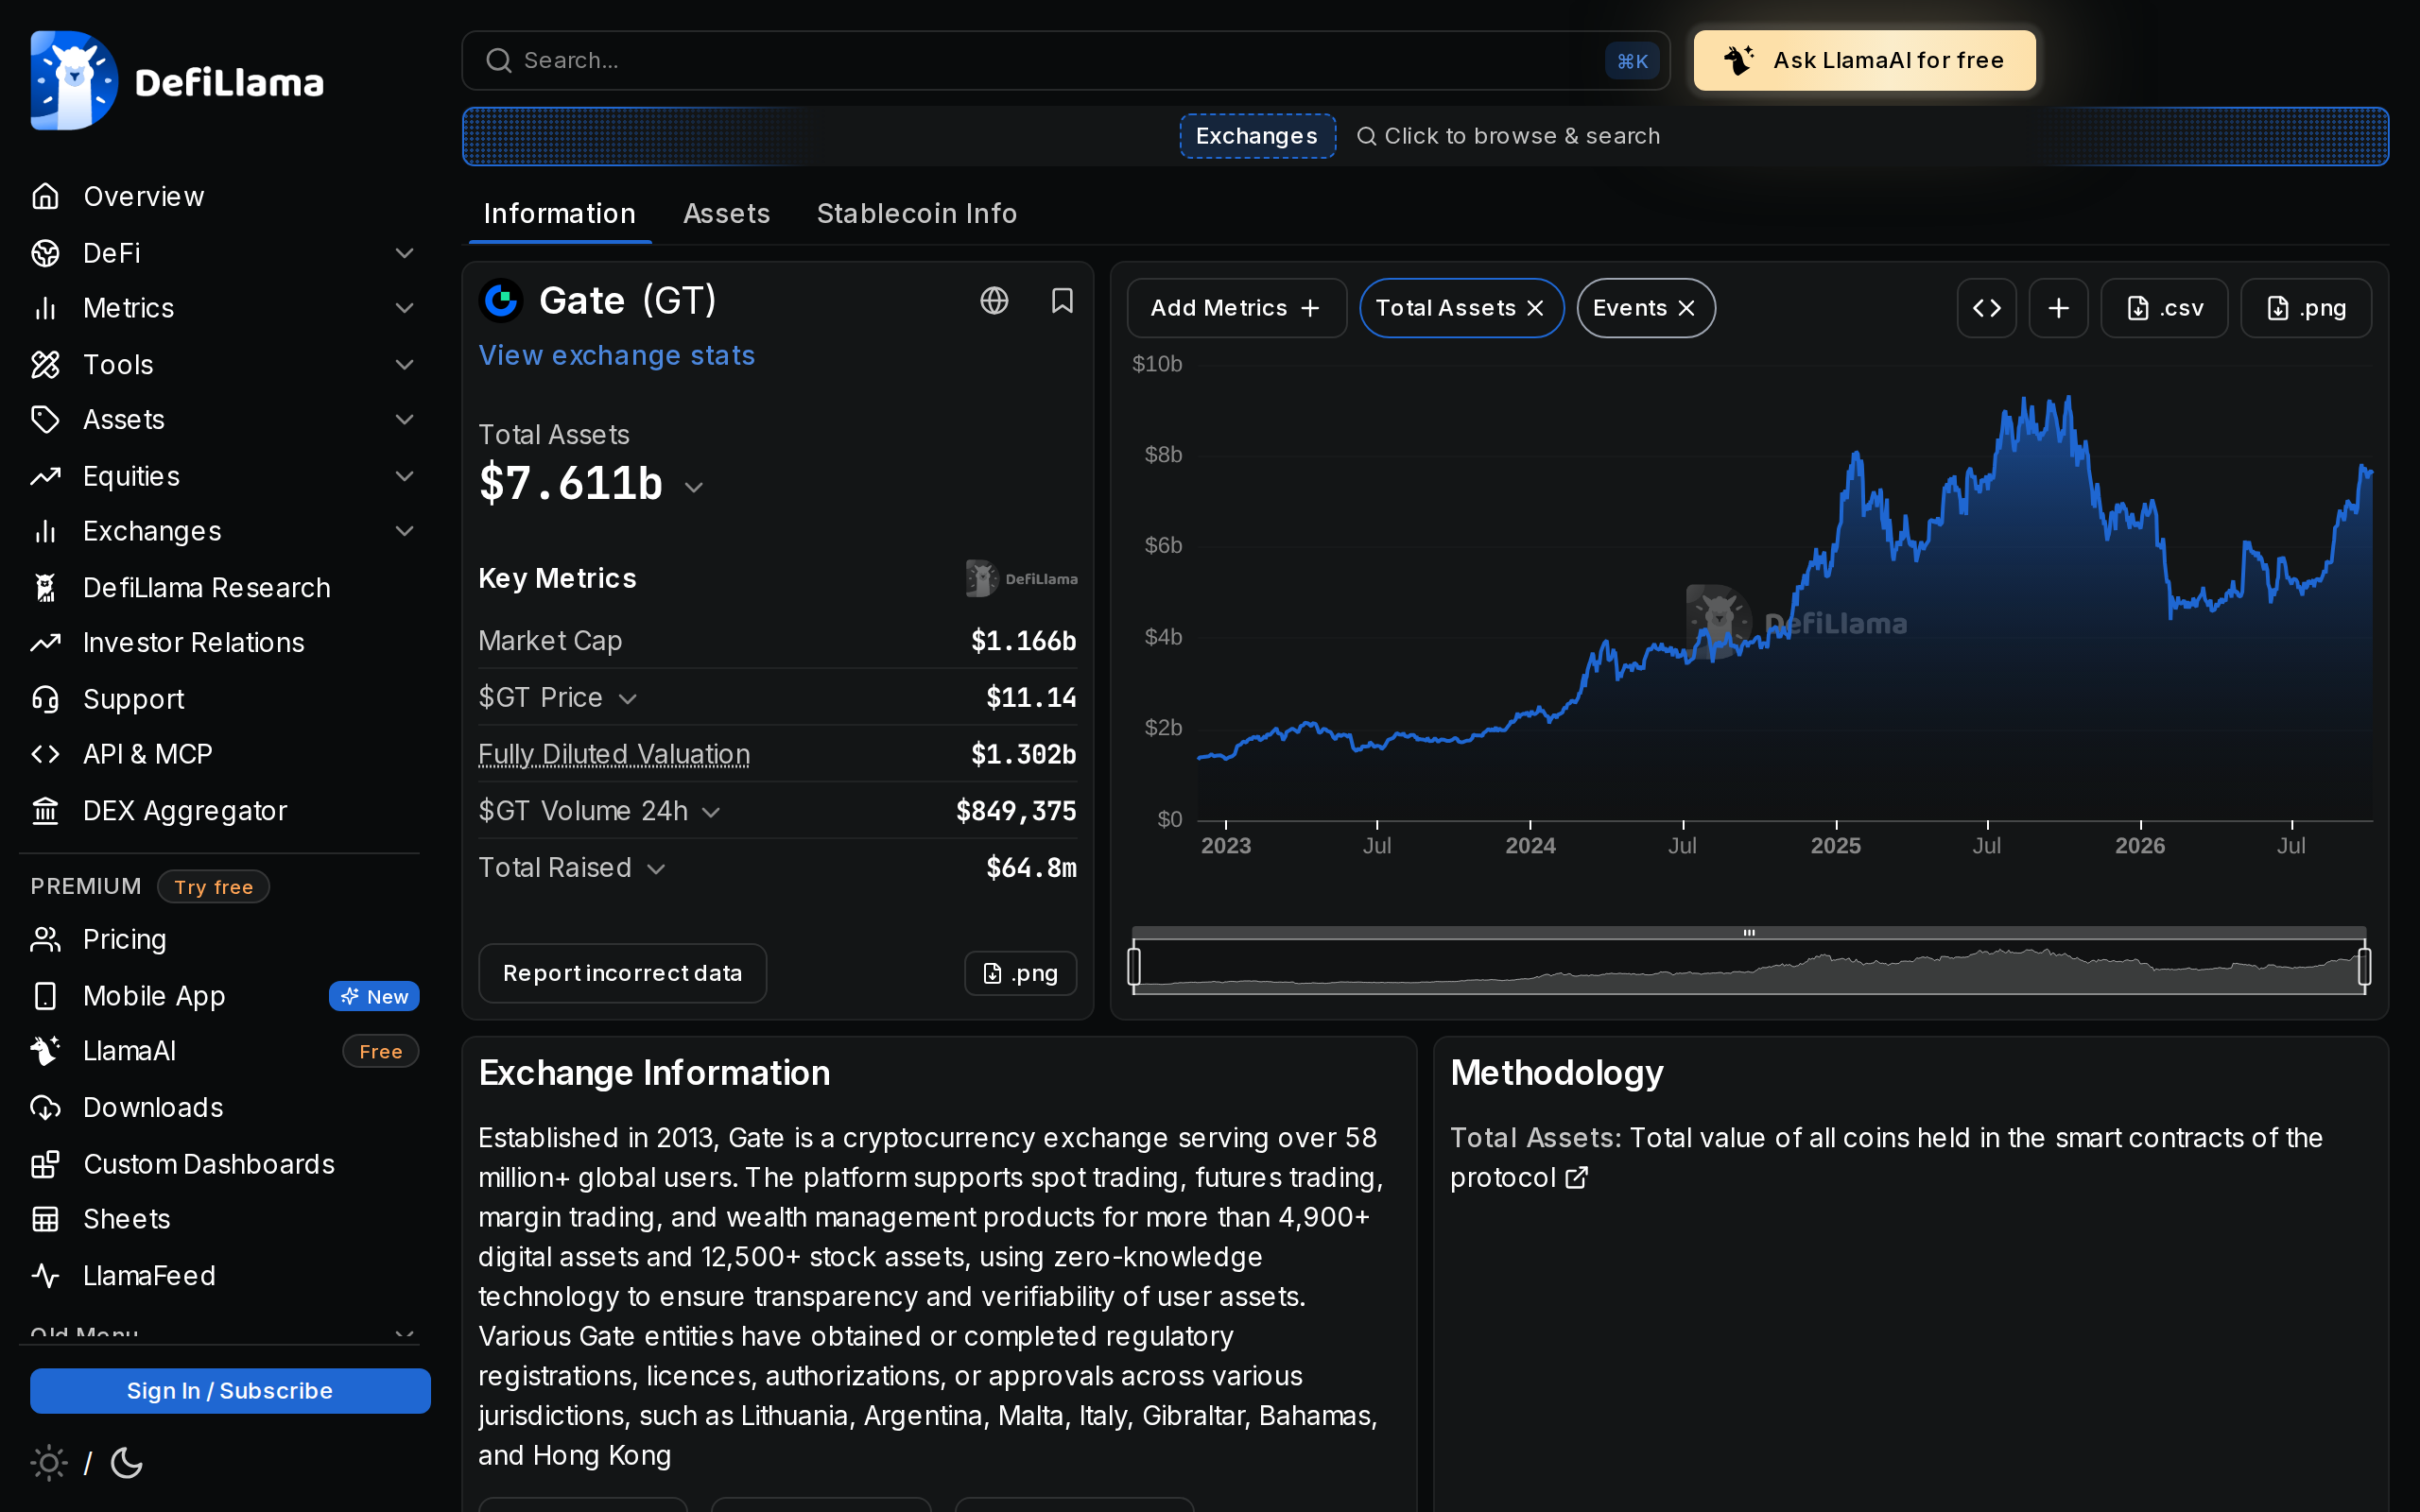The width and height of the screenshot is (2420, 1512).
Task: Download chart data as .csv
Action: pos(2164,308)
